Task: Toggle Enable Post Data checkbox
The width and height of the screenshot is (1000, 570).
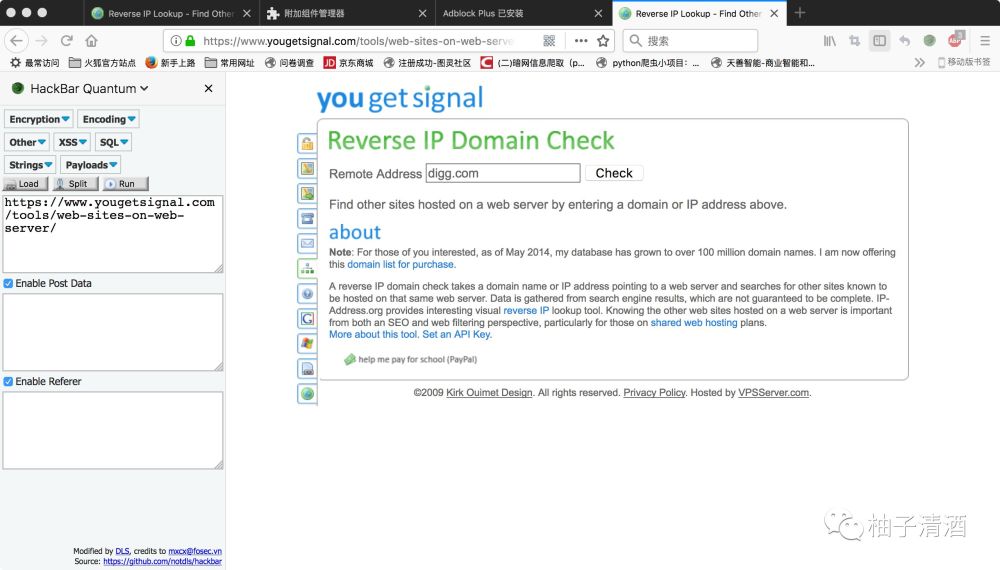Action: [8, 283]
